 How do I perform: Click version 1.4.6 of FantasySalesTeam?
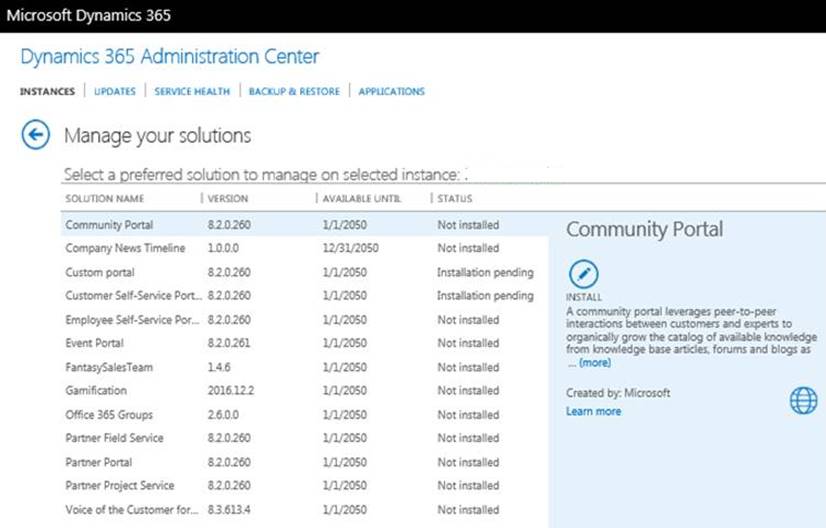(x=219, y=367)
